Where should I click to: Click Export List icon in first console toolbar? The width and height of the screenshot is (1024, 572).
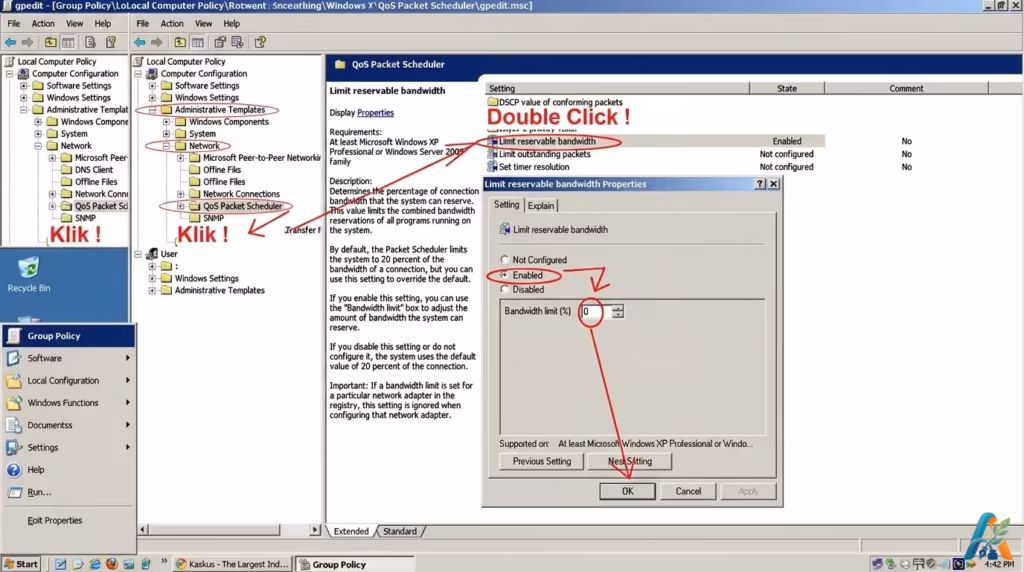[x=90, y=42]
